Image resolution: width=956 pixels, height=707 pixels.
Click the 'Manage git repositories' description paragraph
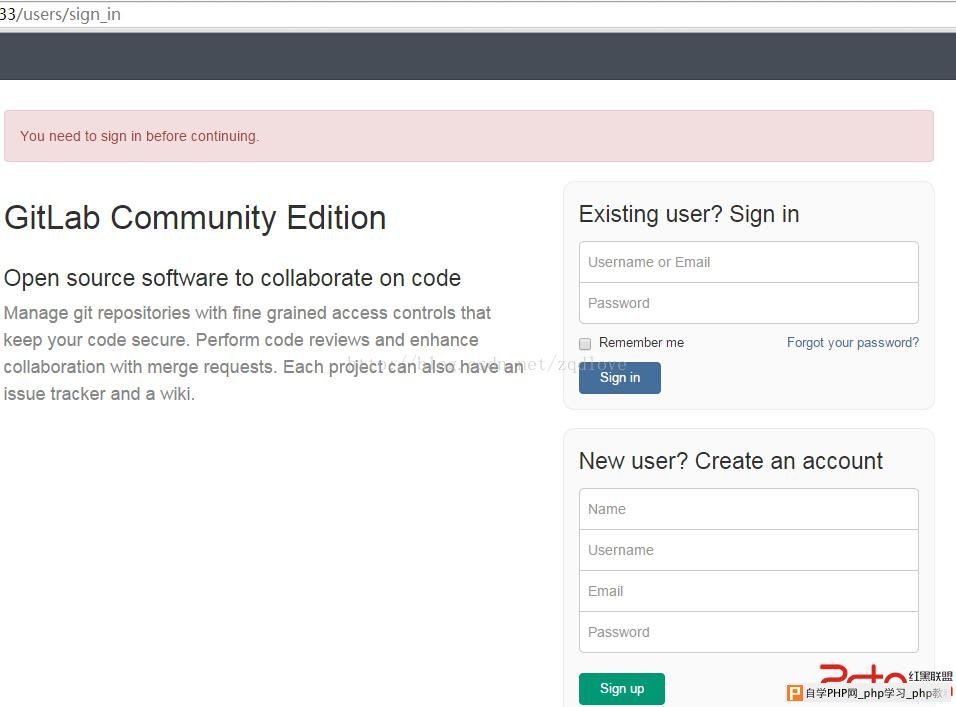(263, 354)
